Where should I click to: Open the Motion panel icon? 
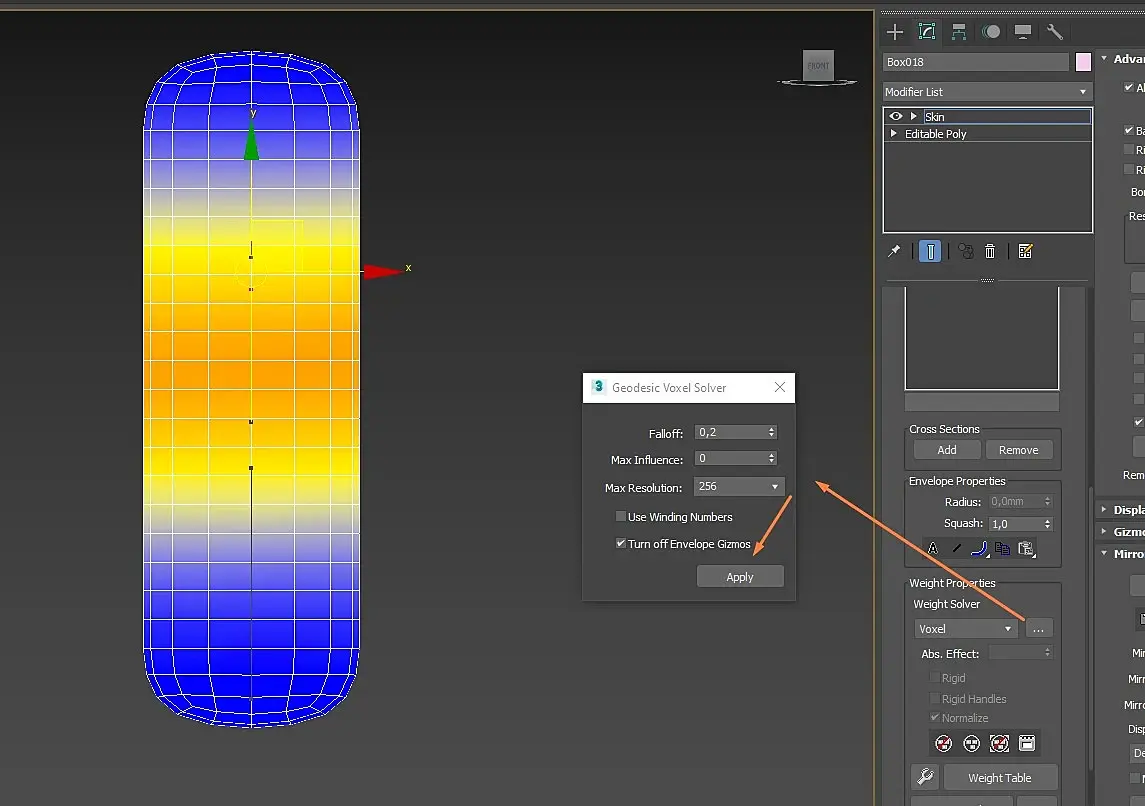[991, 32]
